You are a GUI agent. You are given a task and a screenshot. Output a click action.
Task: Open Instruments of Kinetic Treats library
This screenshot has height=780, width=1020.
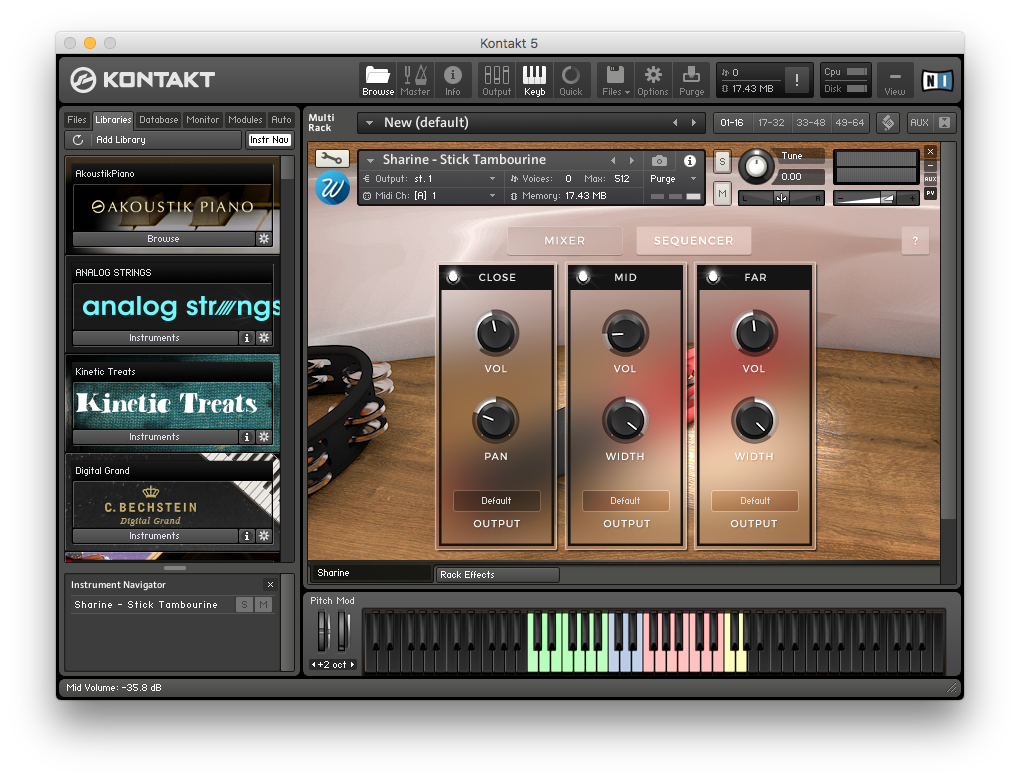[x=154, y=437]
